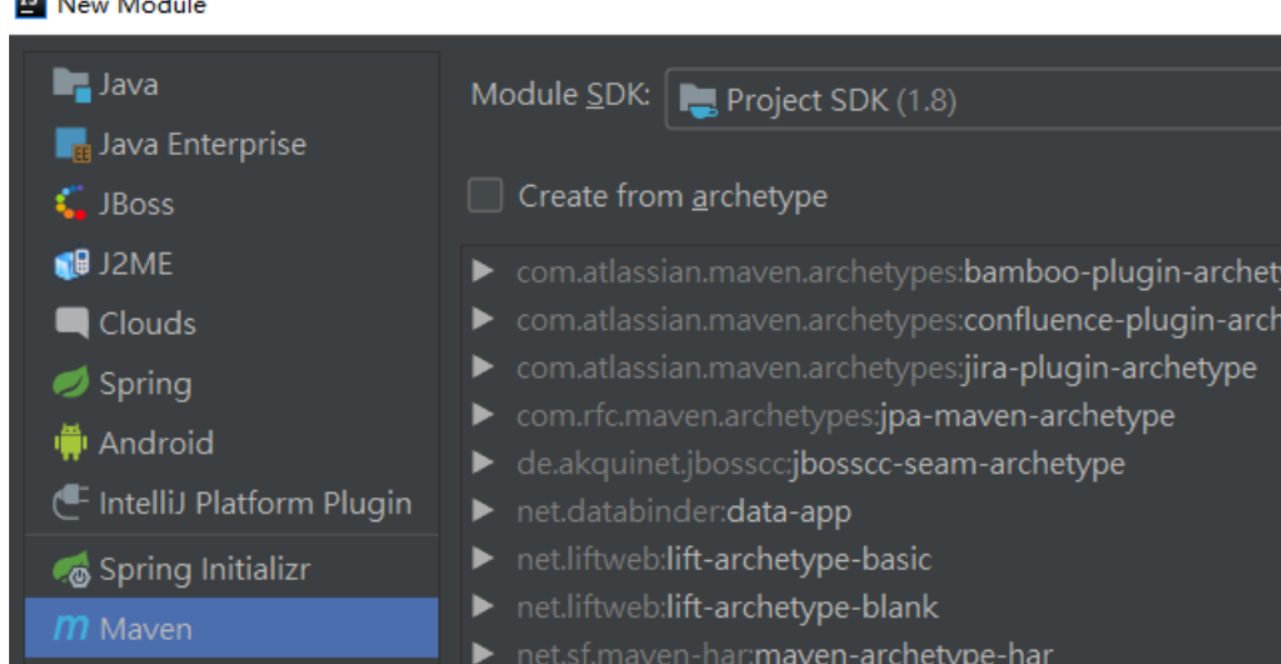Click the Java Enterprise icon
The height and width of the screenshot is (664, 1281).
coord(72,145)
